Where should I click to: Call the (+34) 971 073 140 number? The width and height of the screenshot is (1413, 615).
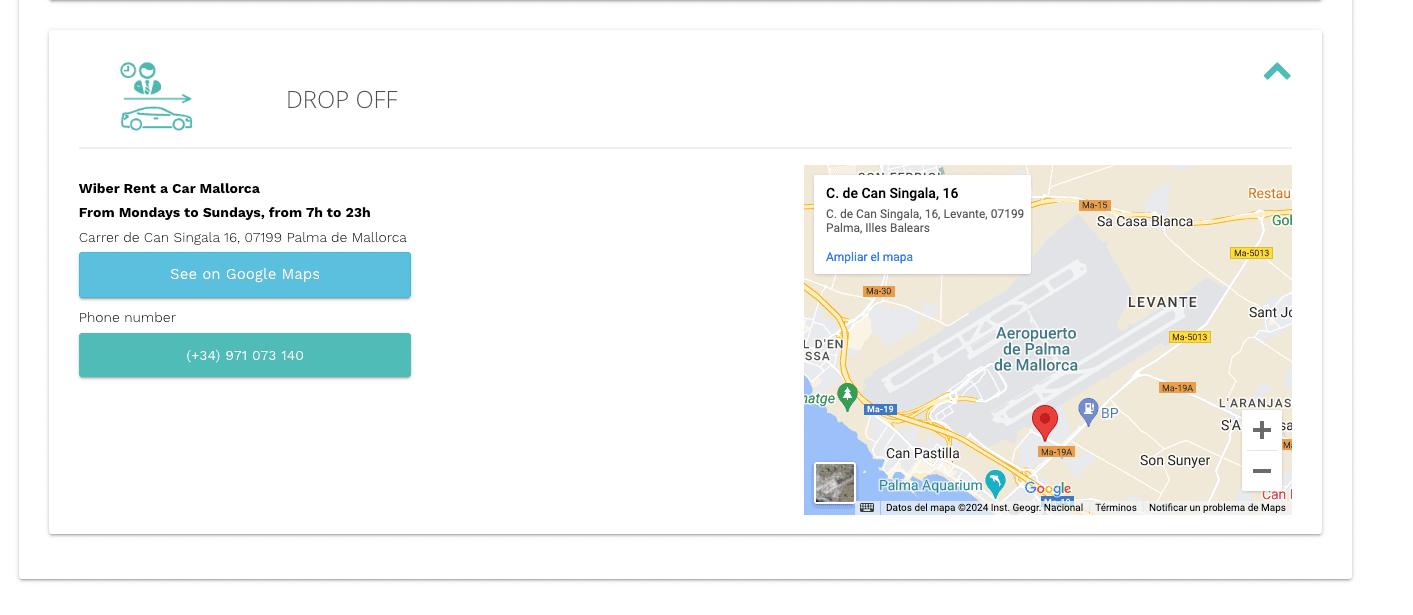click(x=245, y=355)
